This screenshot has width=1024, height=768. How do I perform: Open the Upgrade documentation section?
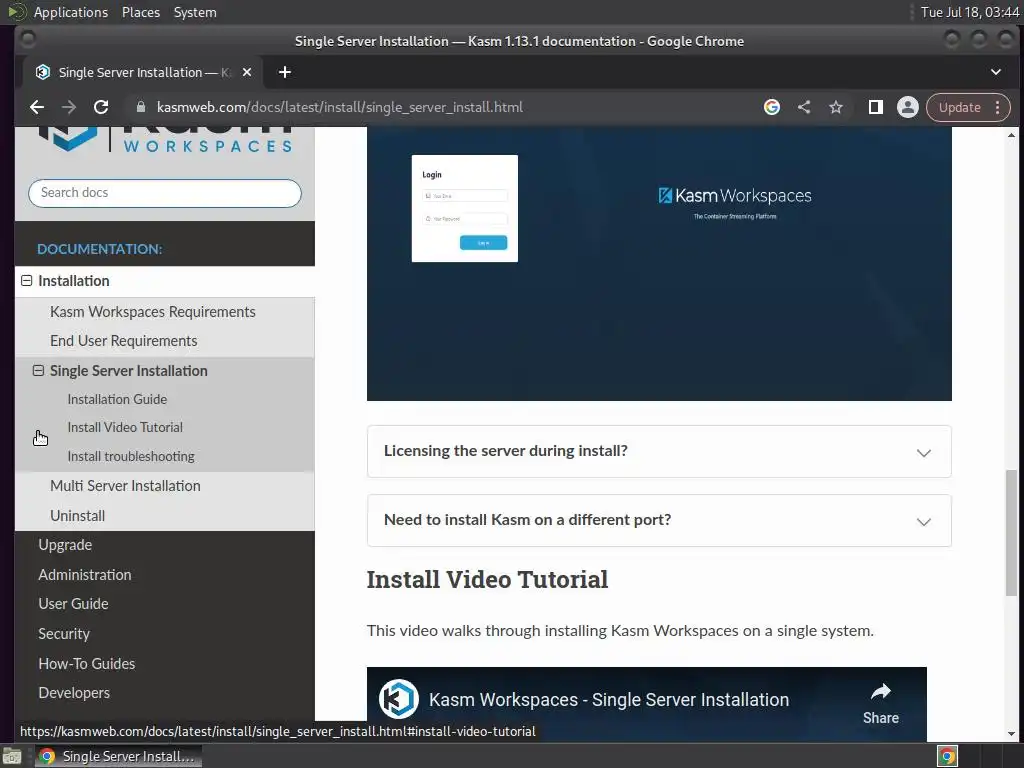[65, 545]
